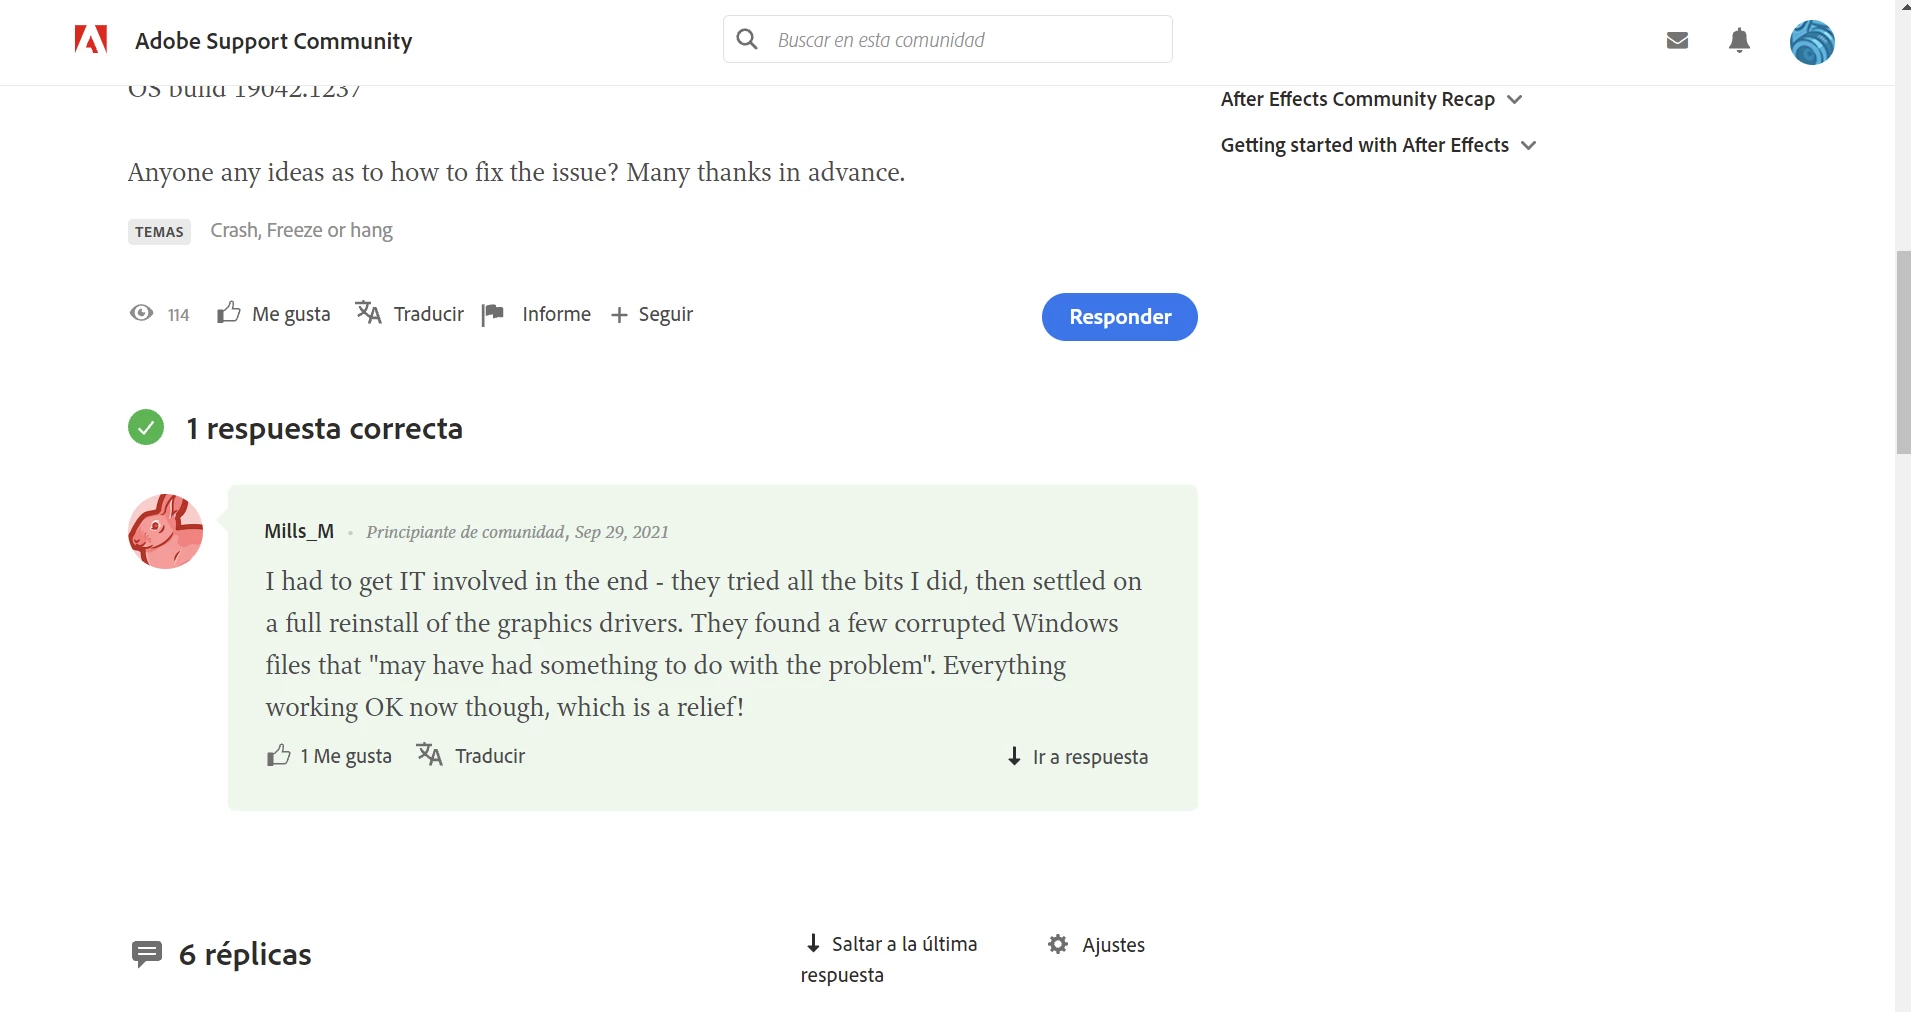Toggle Seguir to follow this thread
Viewport: 1911px width, 1012px height.
(x=652, y=314)
